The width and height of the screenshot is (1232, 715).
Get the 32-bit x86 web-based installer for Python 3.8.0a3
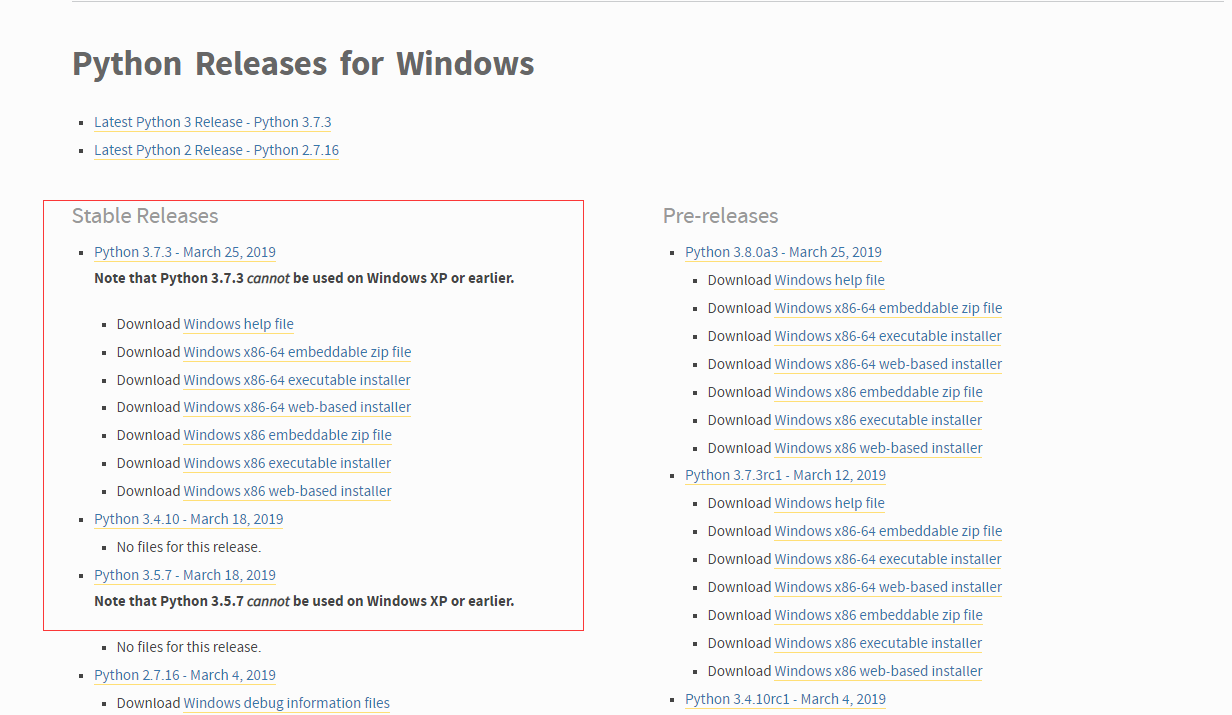(x=879, y=448)
